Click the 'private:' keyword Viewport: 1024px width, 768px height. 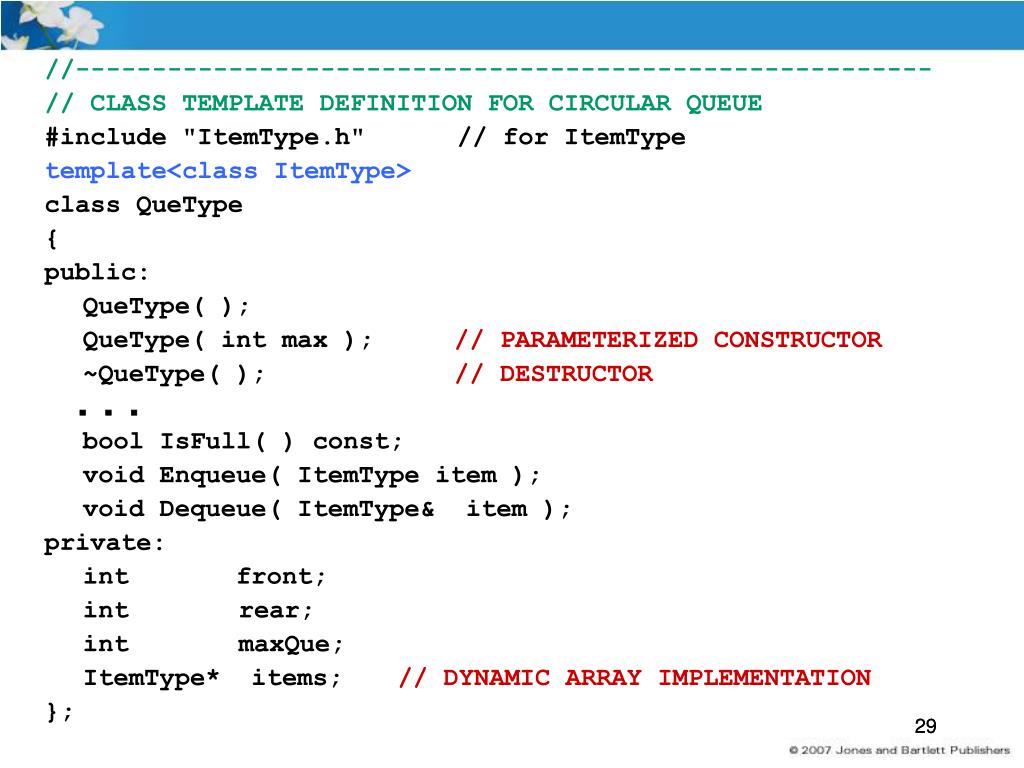(x=104, y=543)
